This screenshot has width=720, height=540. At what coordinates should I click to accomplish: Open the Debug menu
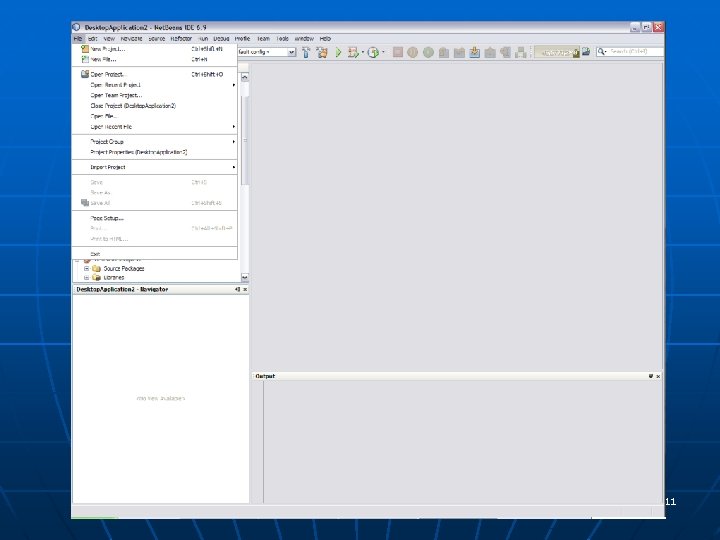pos(221,39)
